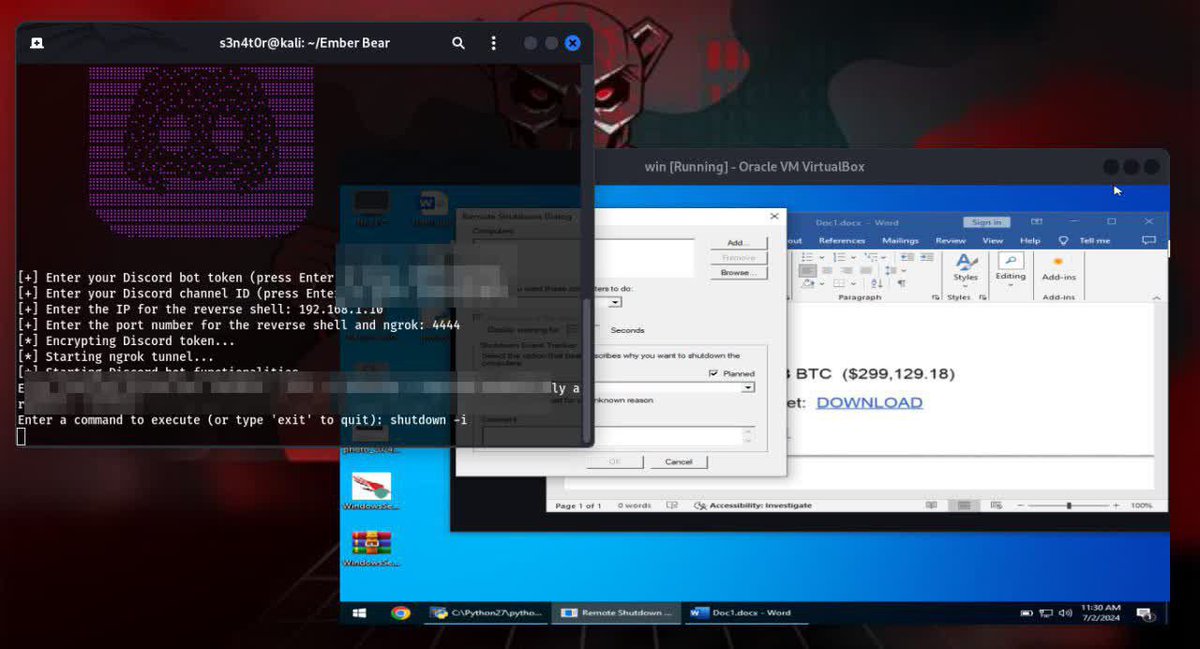
Task: Click the 100% zoom level in Word
Action: [1141, 505]
